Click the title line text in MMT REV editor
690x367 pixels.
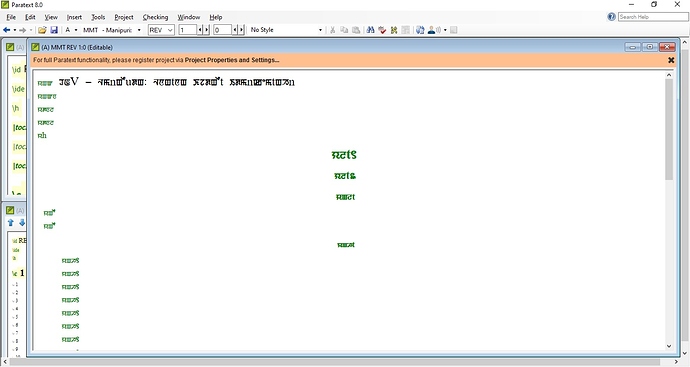176,82
